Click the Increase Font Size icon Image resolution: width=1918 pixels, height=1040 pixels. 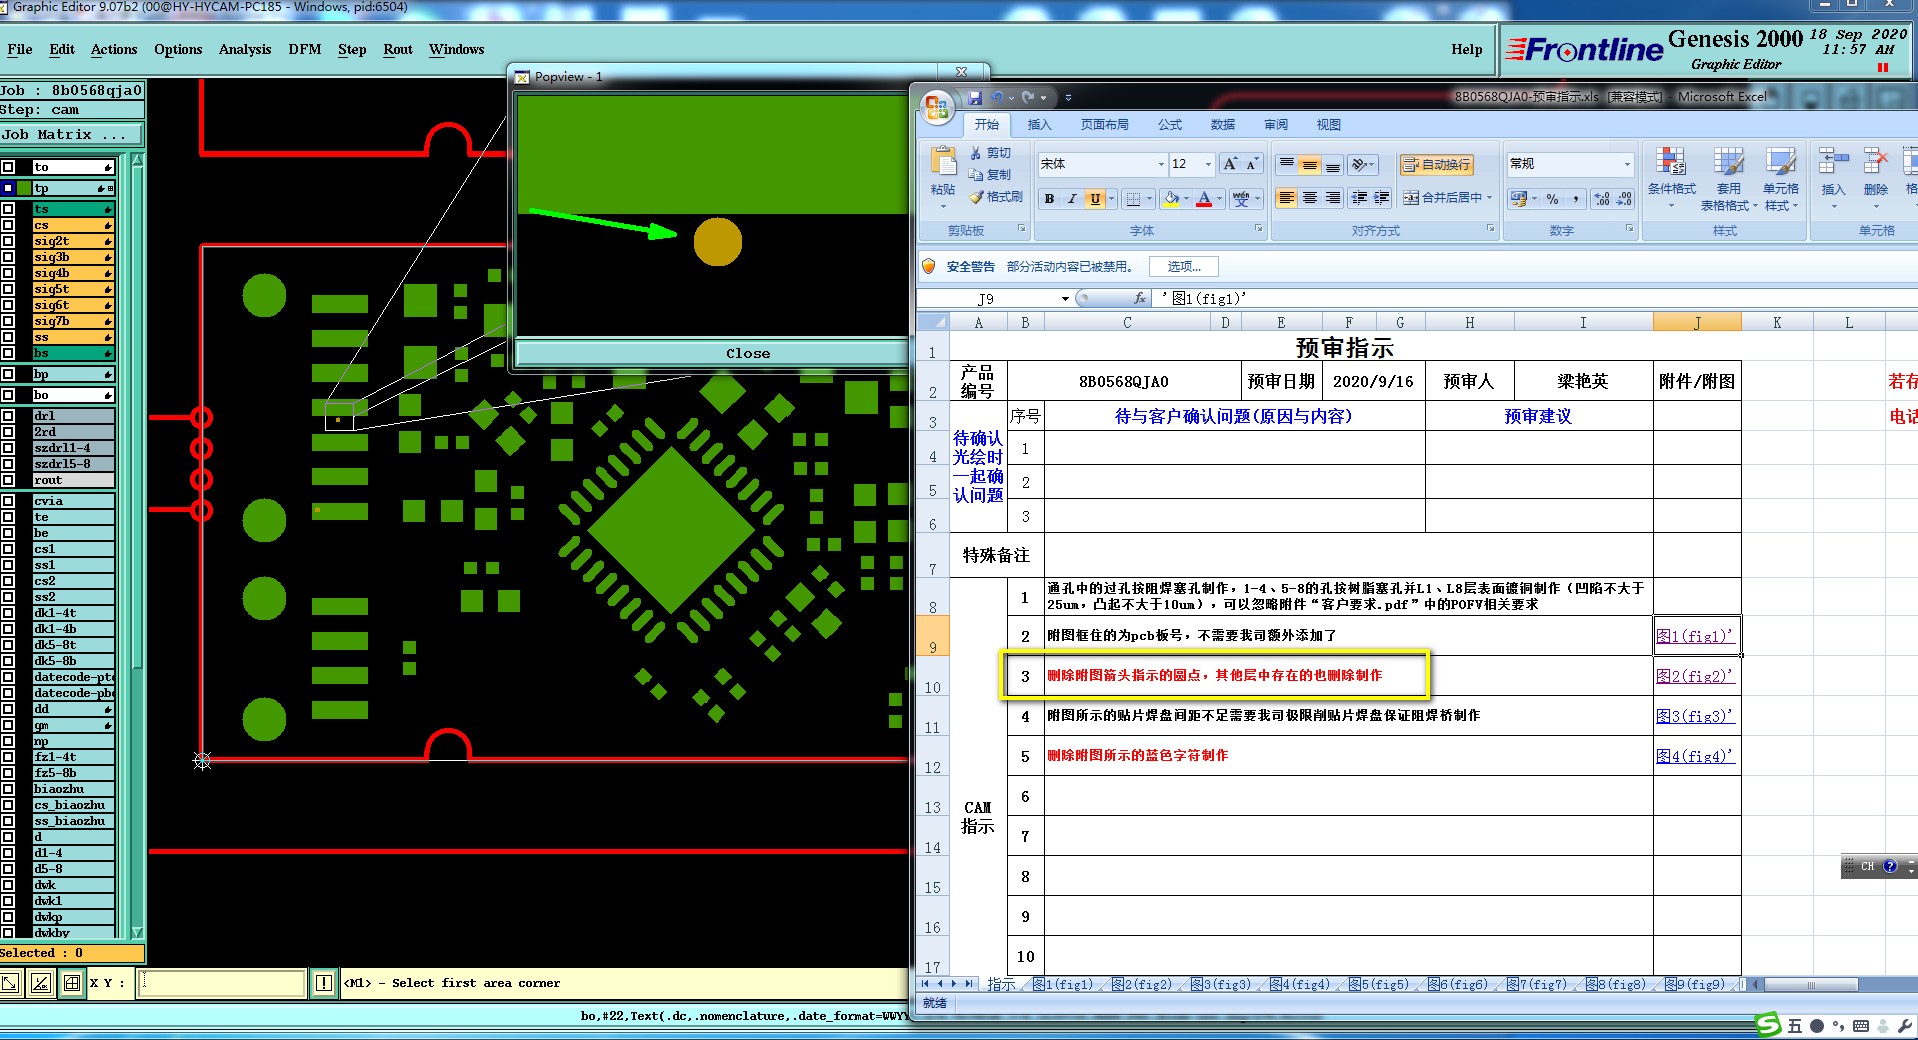(x=1230, y=164)
